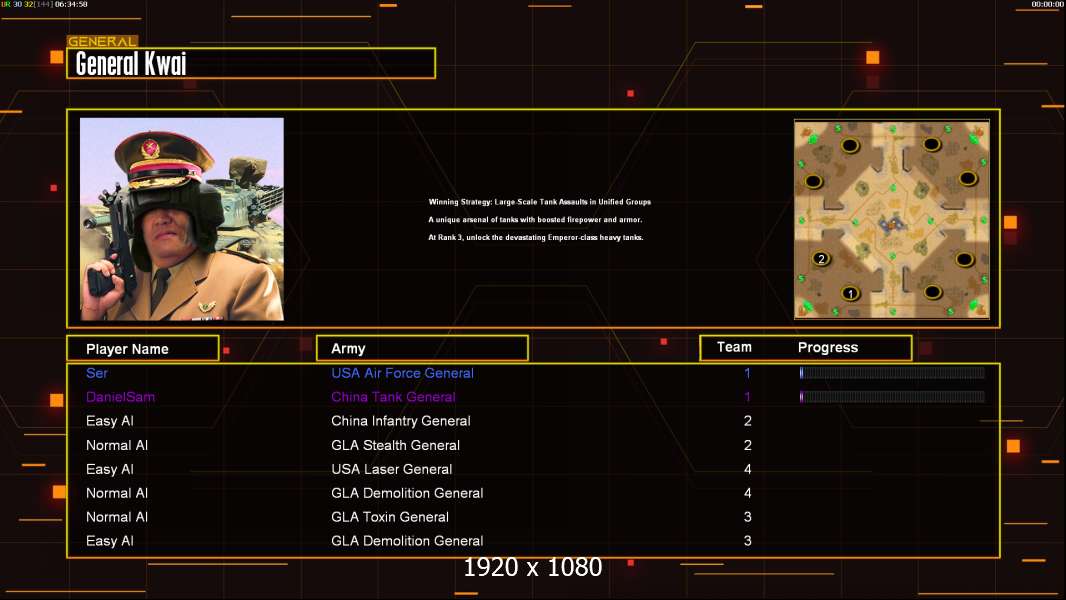Click the GLA Stealth General army entry
Image resolution: width=1066 pixels, height=600 pixels.
pos(395,445)
